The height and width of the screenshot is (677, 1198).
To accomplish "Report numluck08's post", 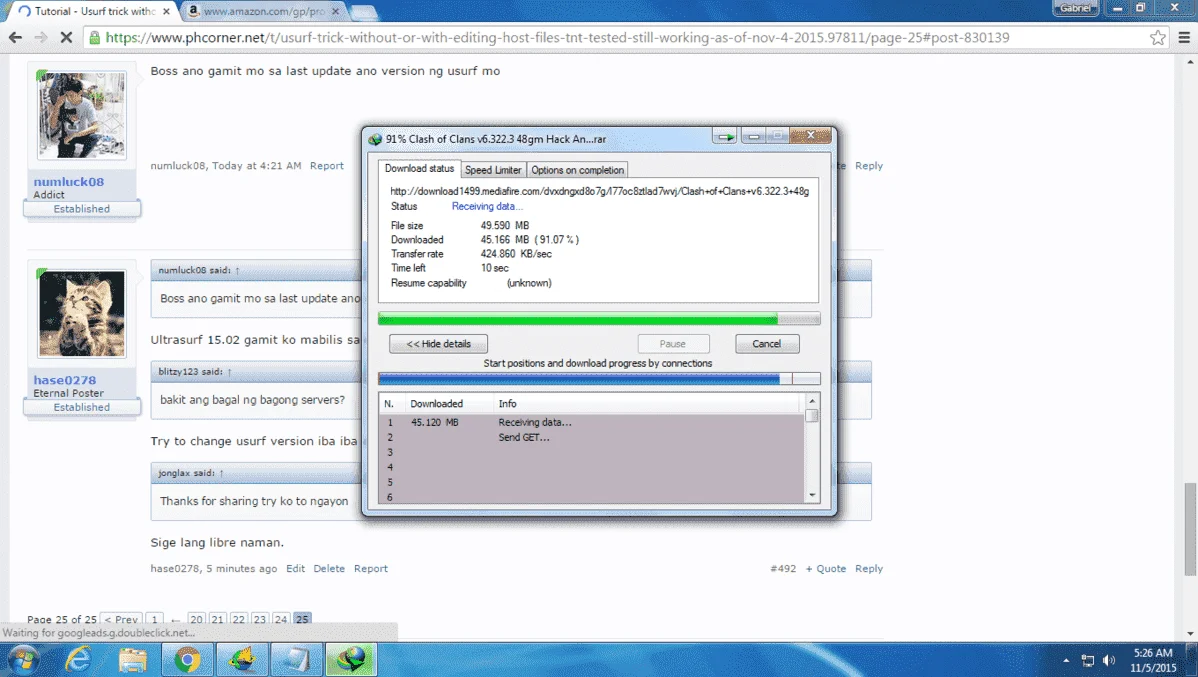I will click(x=326, y=166).
